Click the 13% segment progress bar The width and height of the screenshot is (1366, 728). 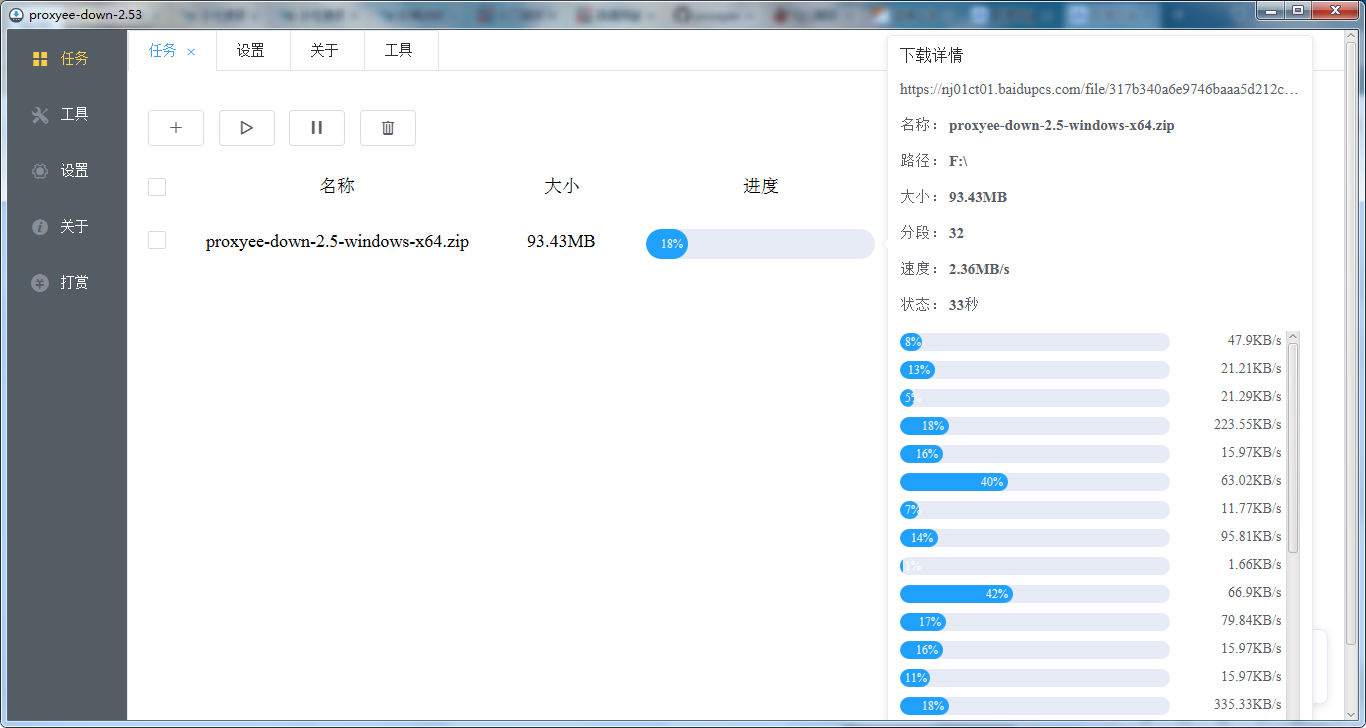pos(1035,370)
